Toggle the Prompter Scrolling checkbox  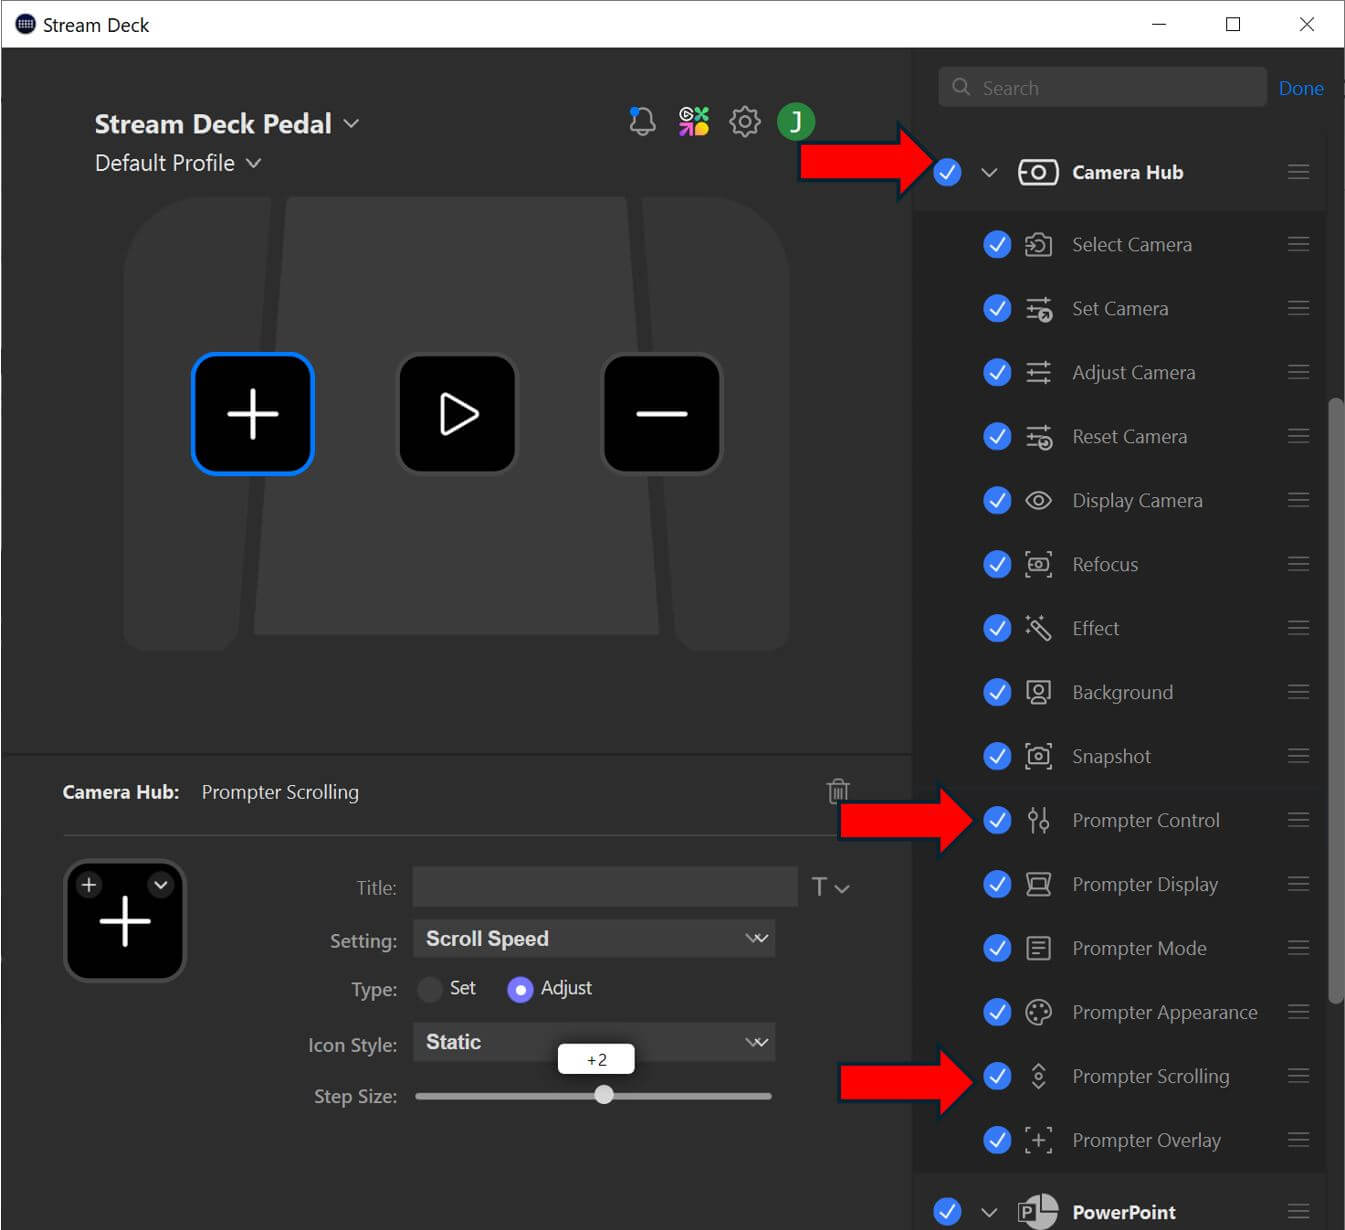point(997,1076)
